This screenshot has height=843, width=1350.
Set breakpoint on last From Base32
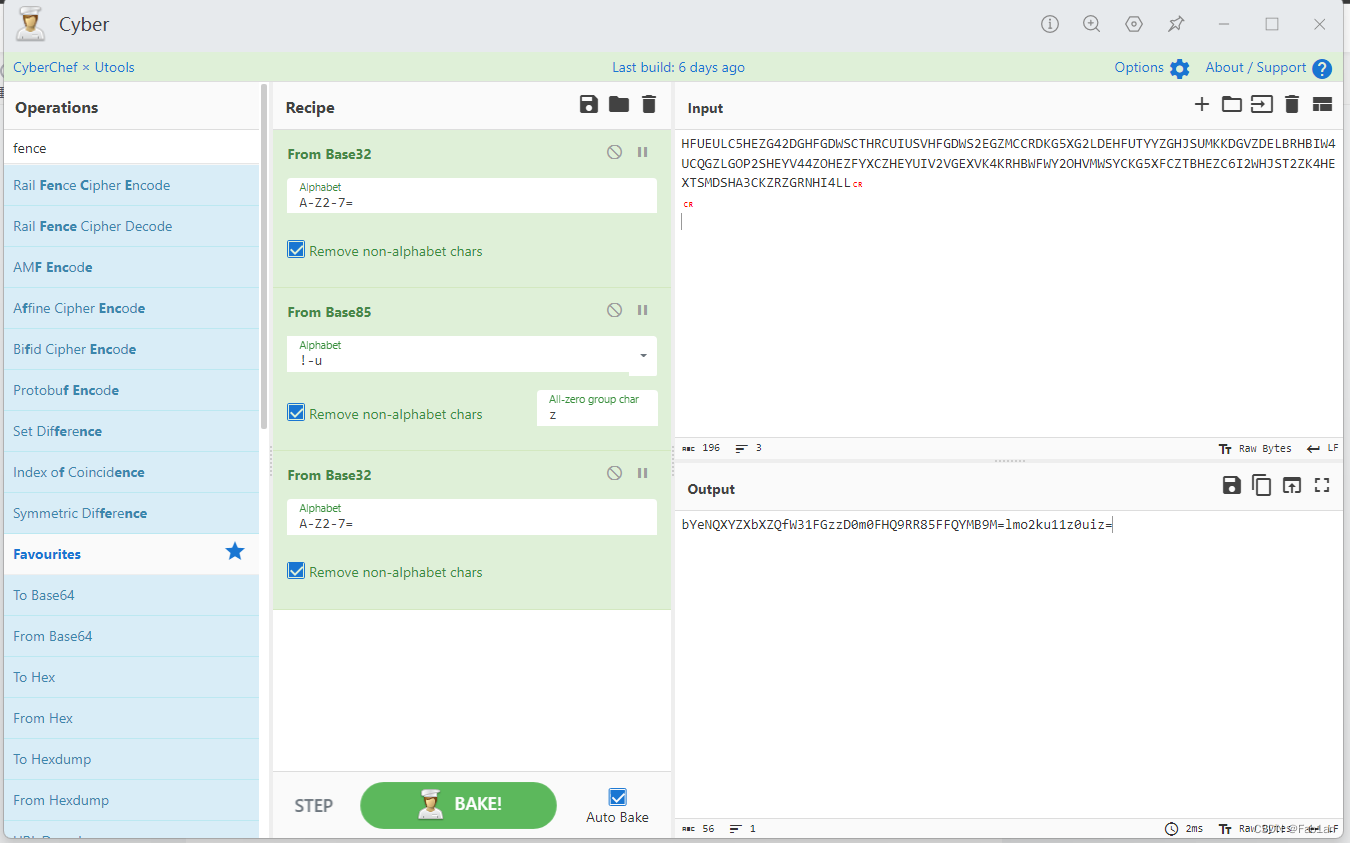coord(643,473)
